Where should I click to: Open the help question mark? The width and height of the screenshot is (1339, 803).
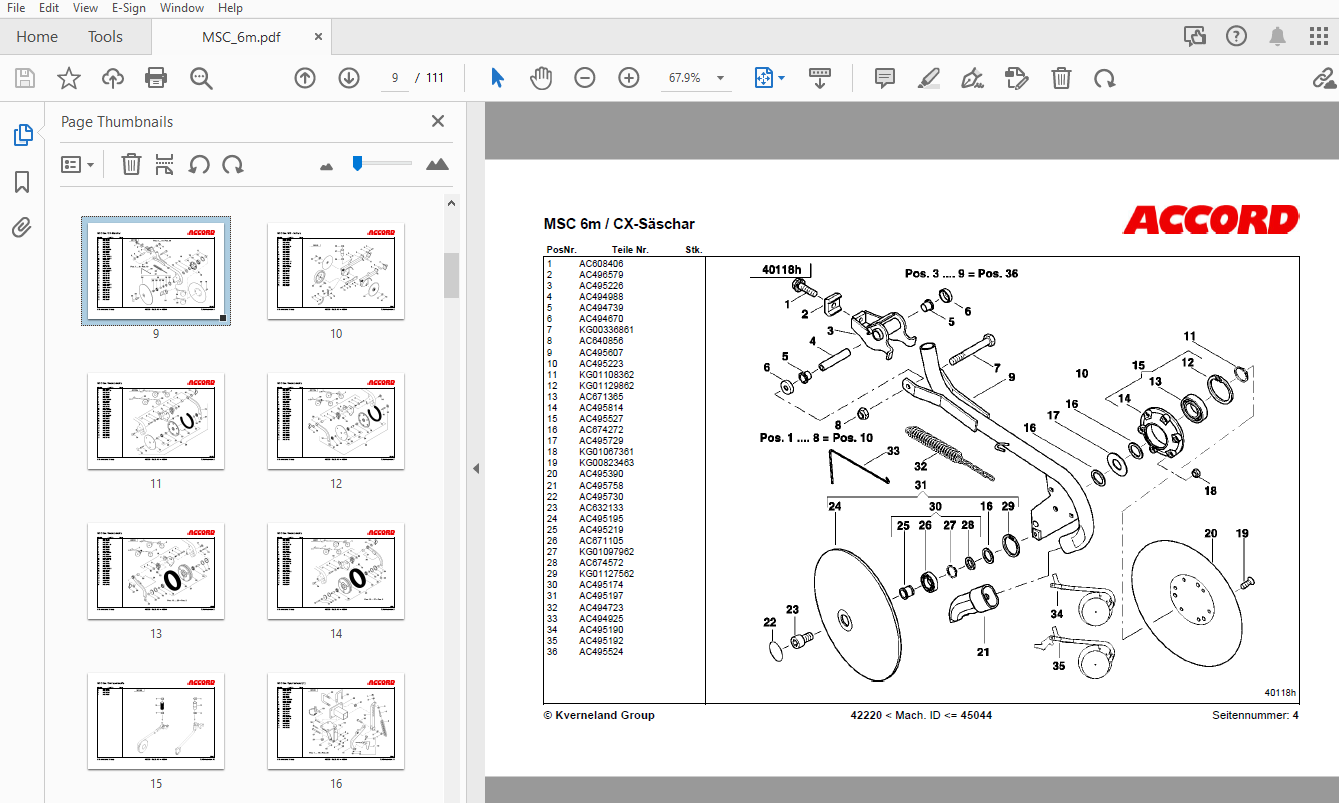coord(1237,37)
